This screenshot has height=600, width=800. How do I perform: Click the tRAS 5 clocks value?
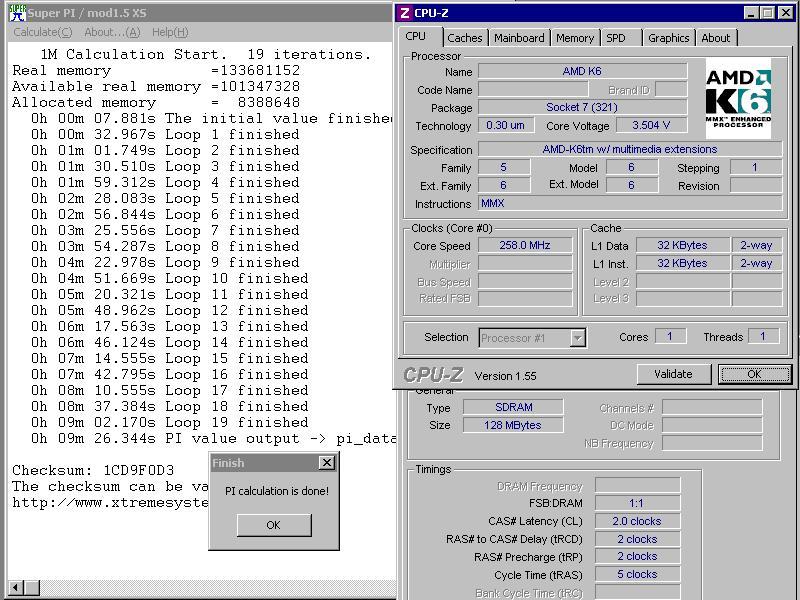tap(637, 574)
